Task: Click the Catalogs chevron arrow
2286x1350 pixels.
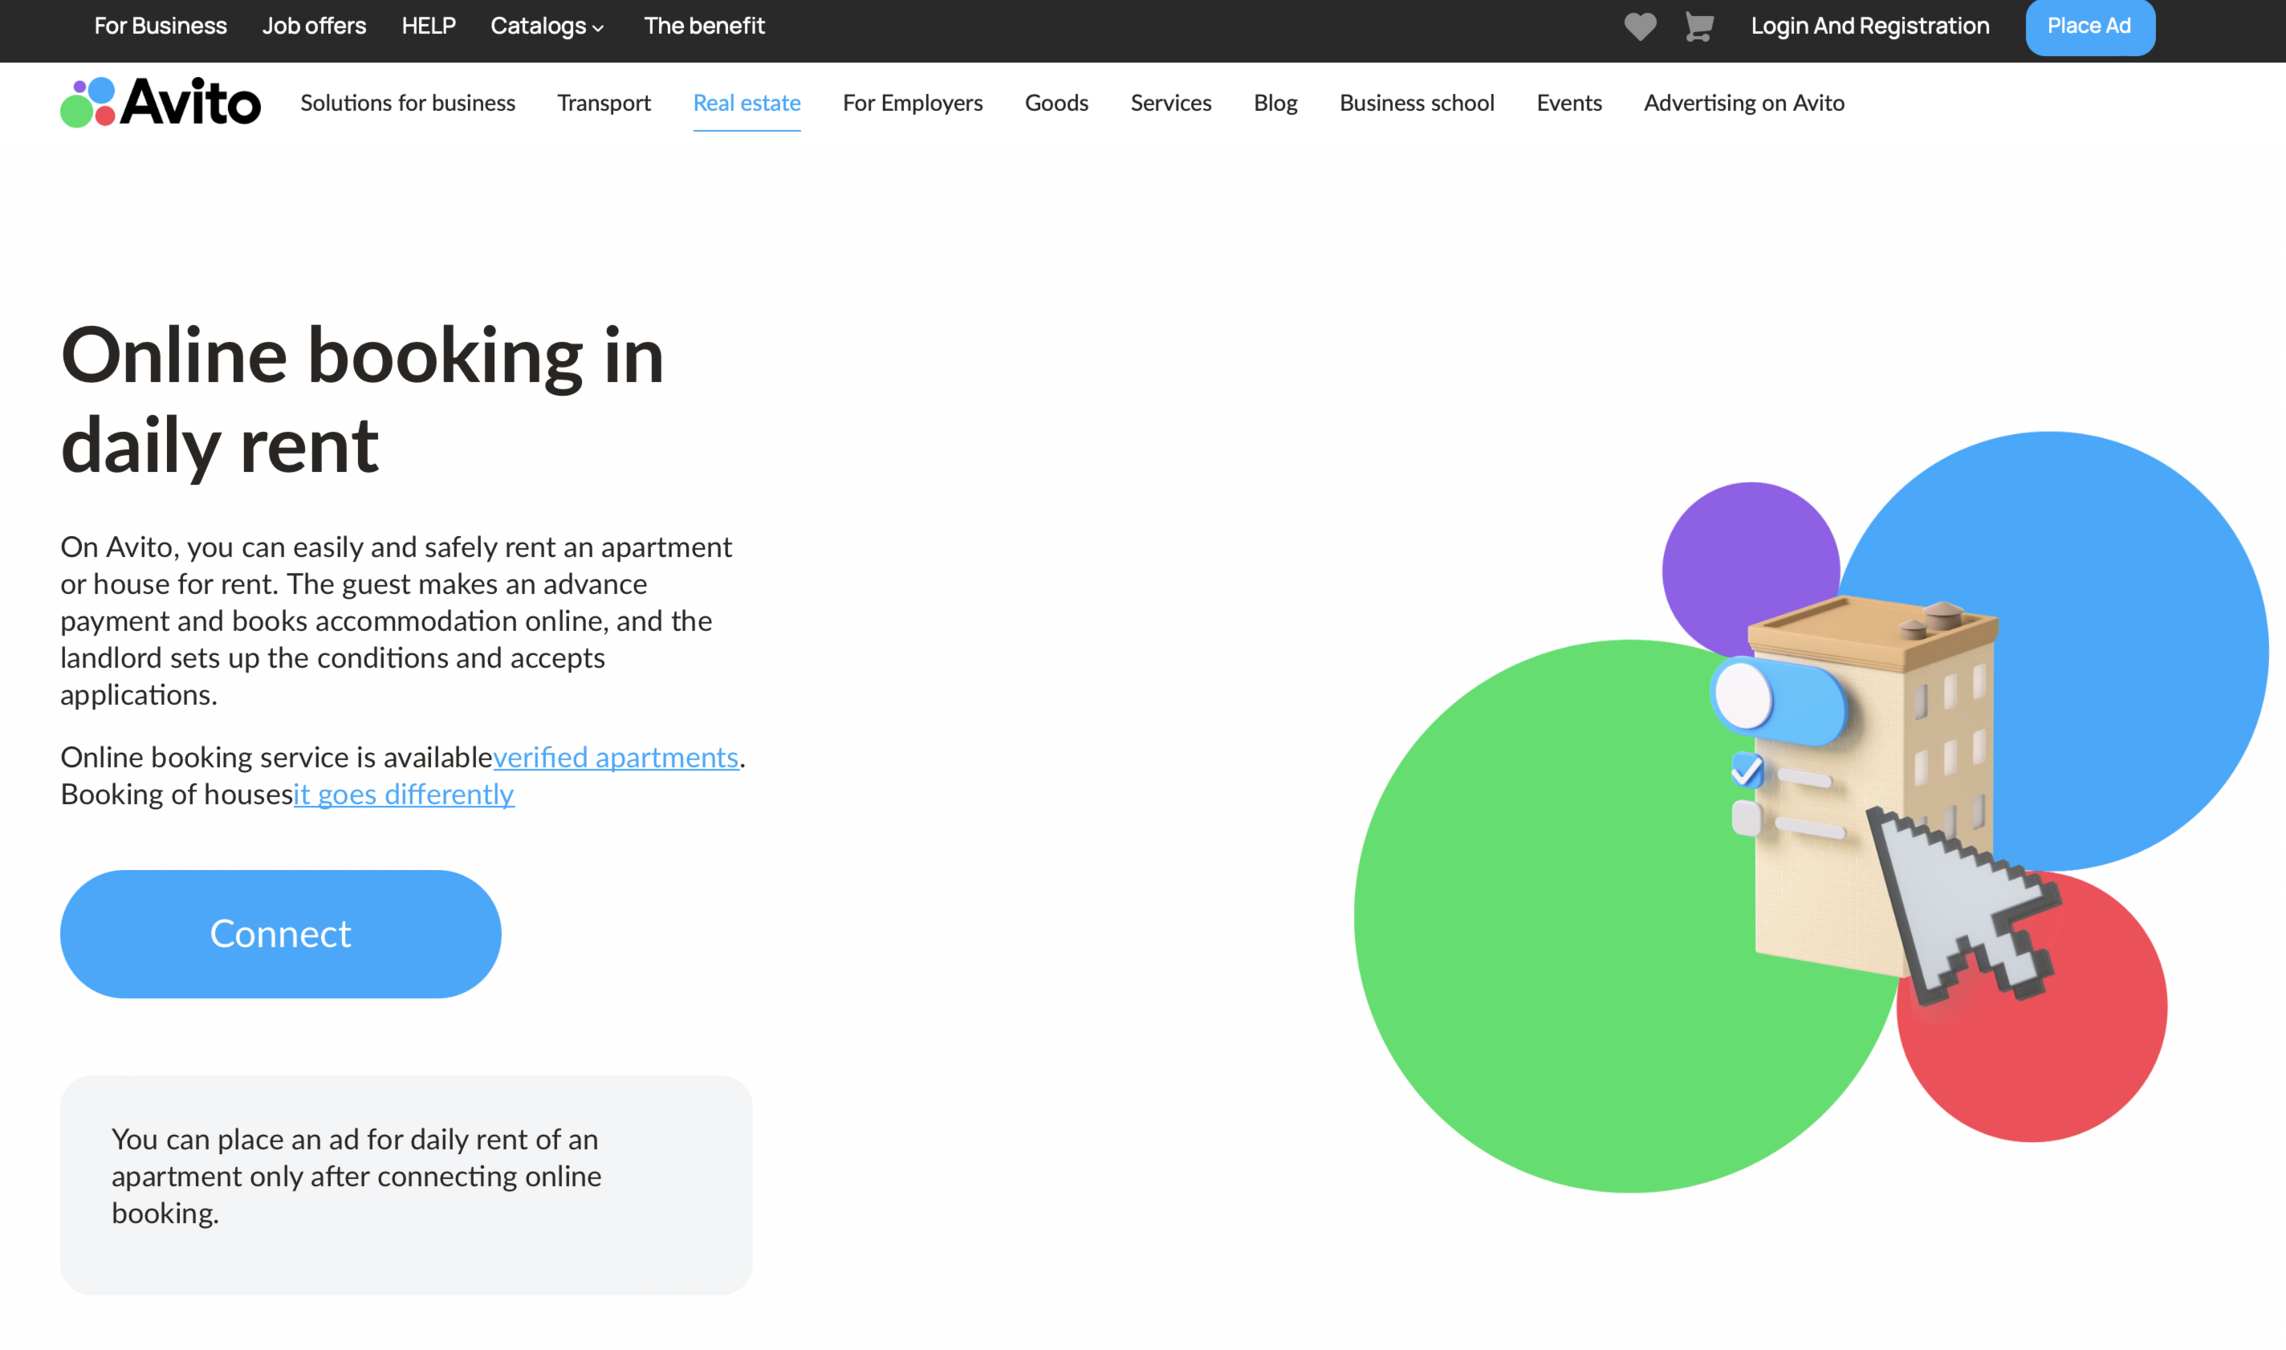Action: click(x=598, y=28)
